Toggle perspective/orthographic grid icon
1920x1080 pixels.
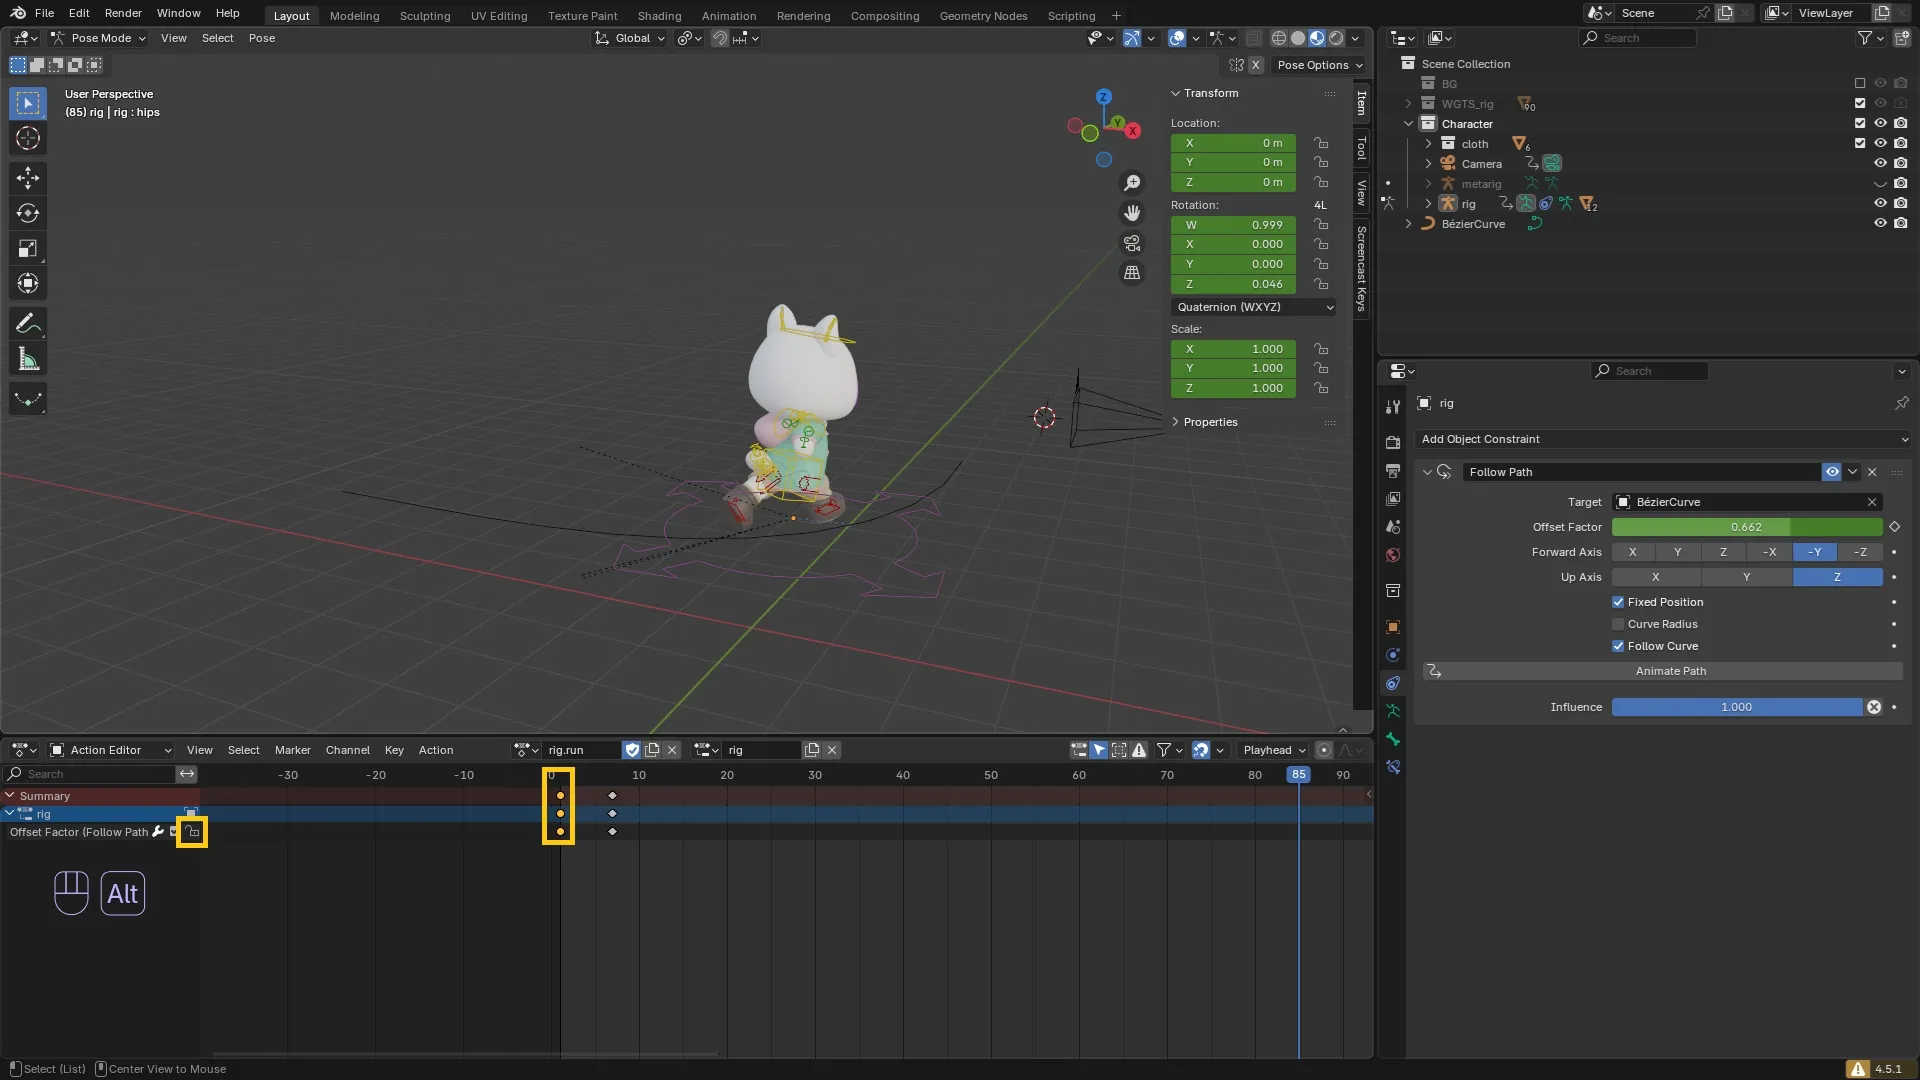(1132, 273)
